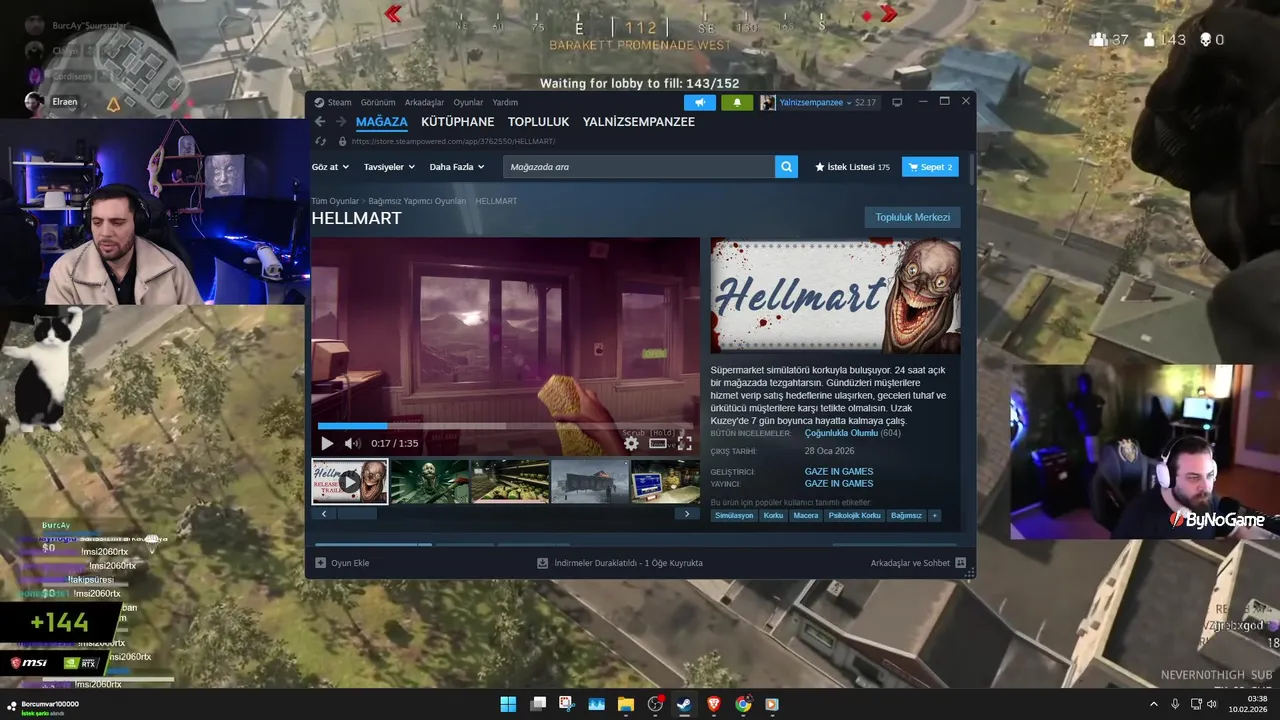Launch Brave browser from taskbar
The height and width of the screenshot is (720, 1280).
tap(714, 704)
